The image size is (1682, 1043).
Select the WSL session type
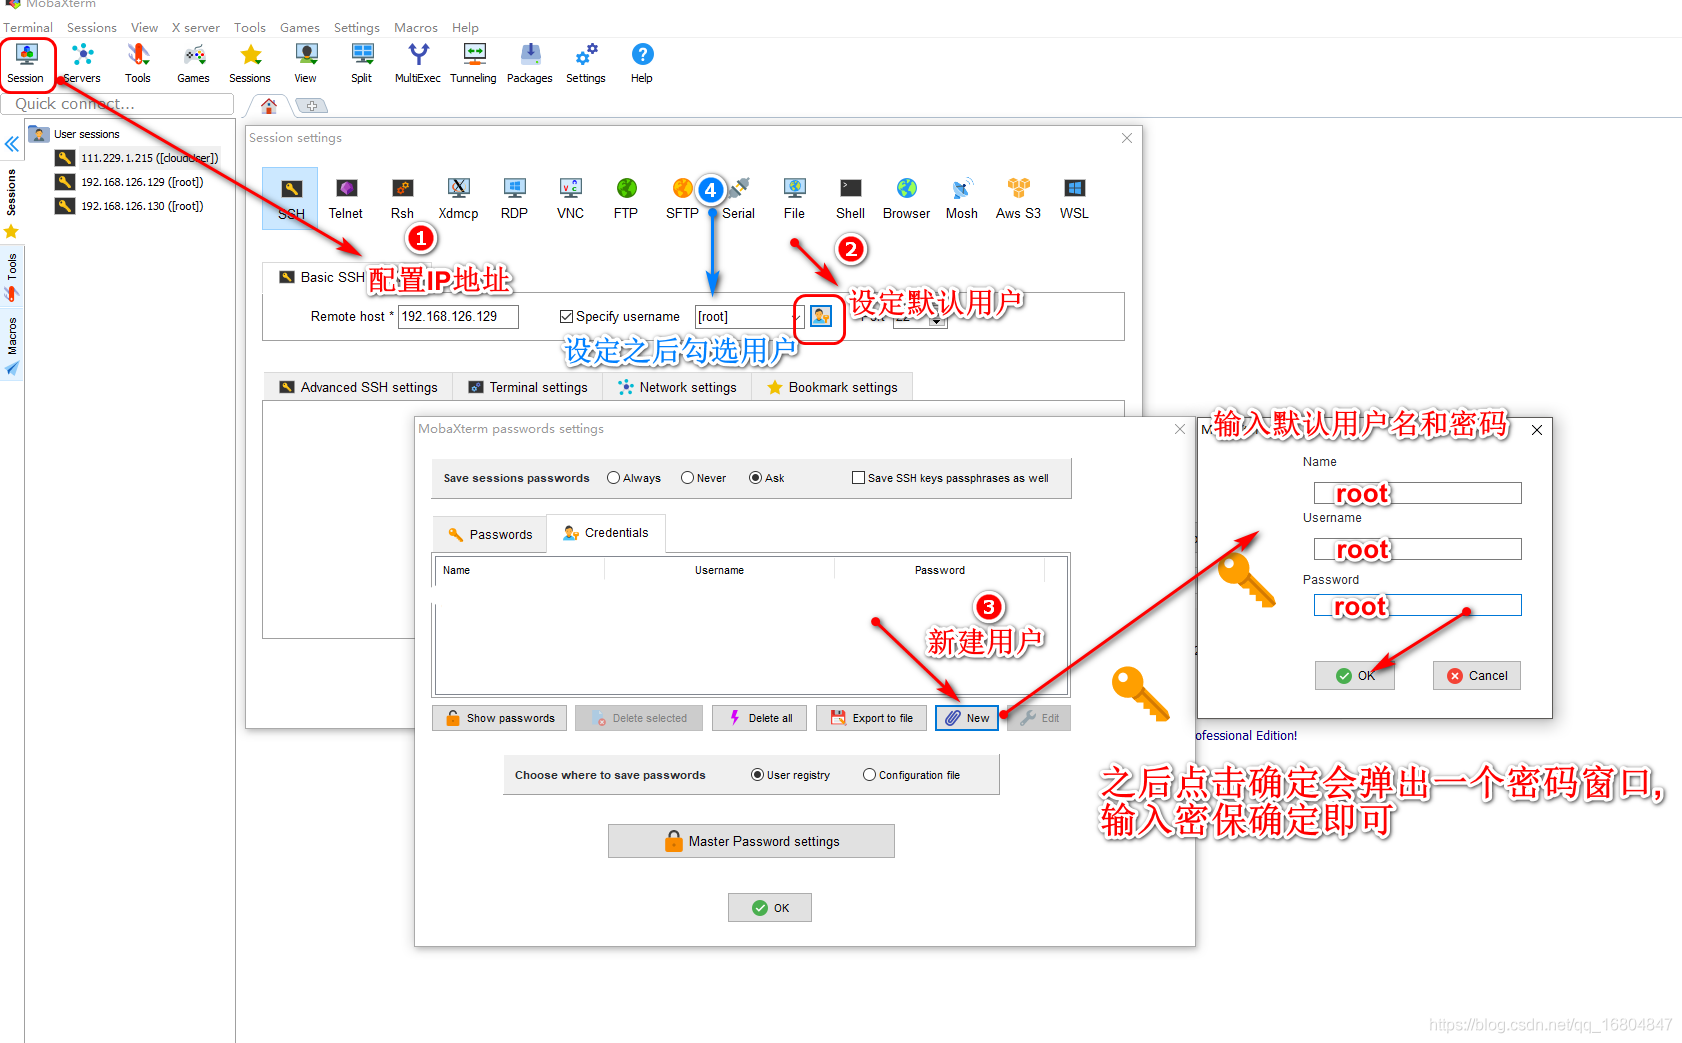coord(1074,198)
